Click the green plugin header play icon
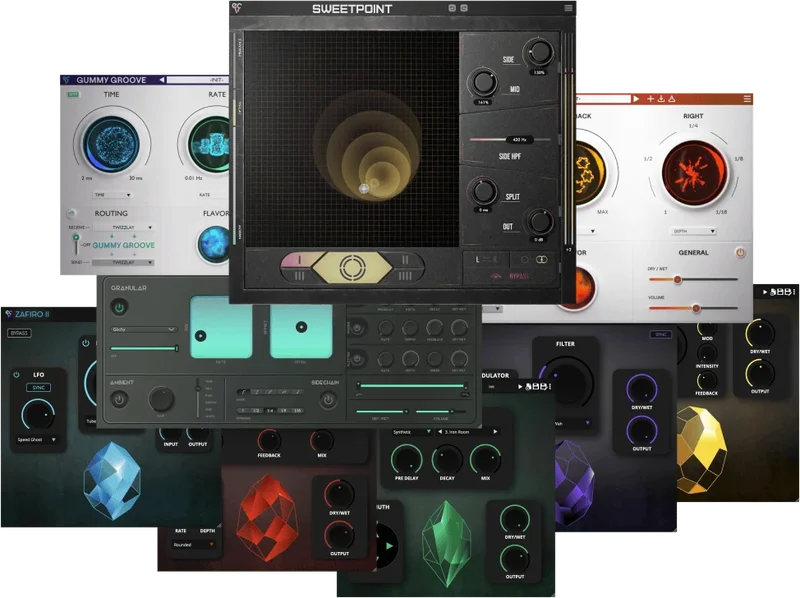This screenshot has width=800, height=598. point(520,387)
